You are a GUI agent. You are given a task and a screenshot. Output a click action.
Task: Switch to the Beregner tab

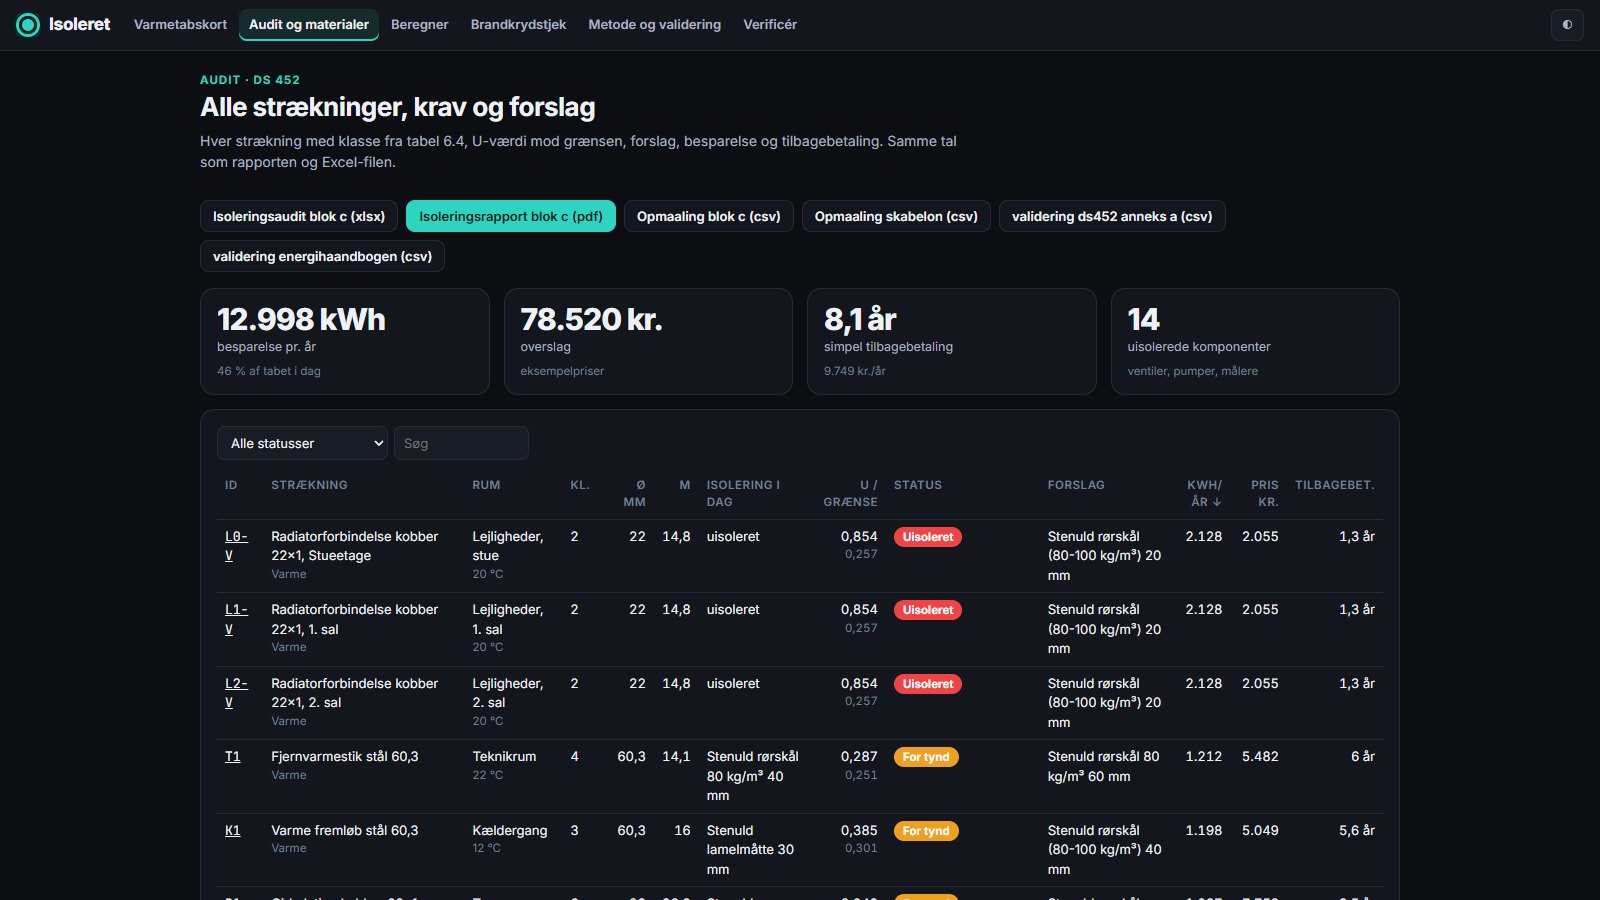click(420, 24)
